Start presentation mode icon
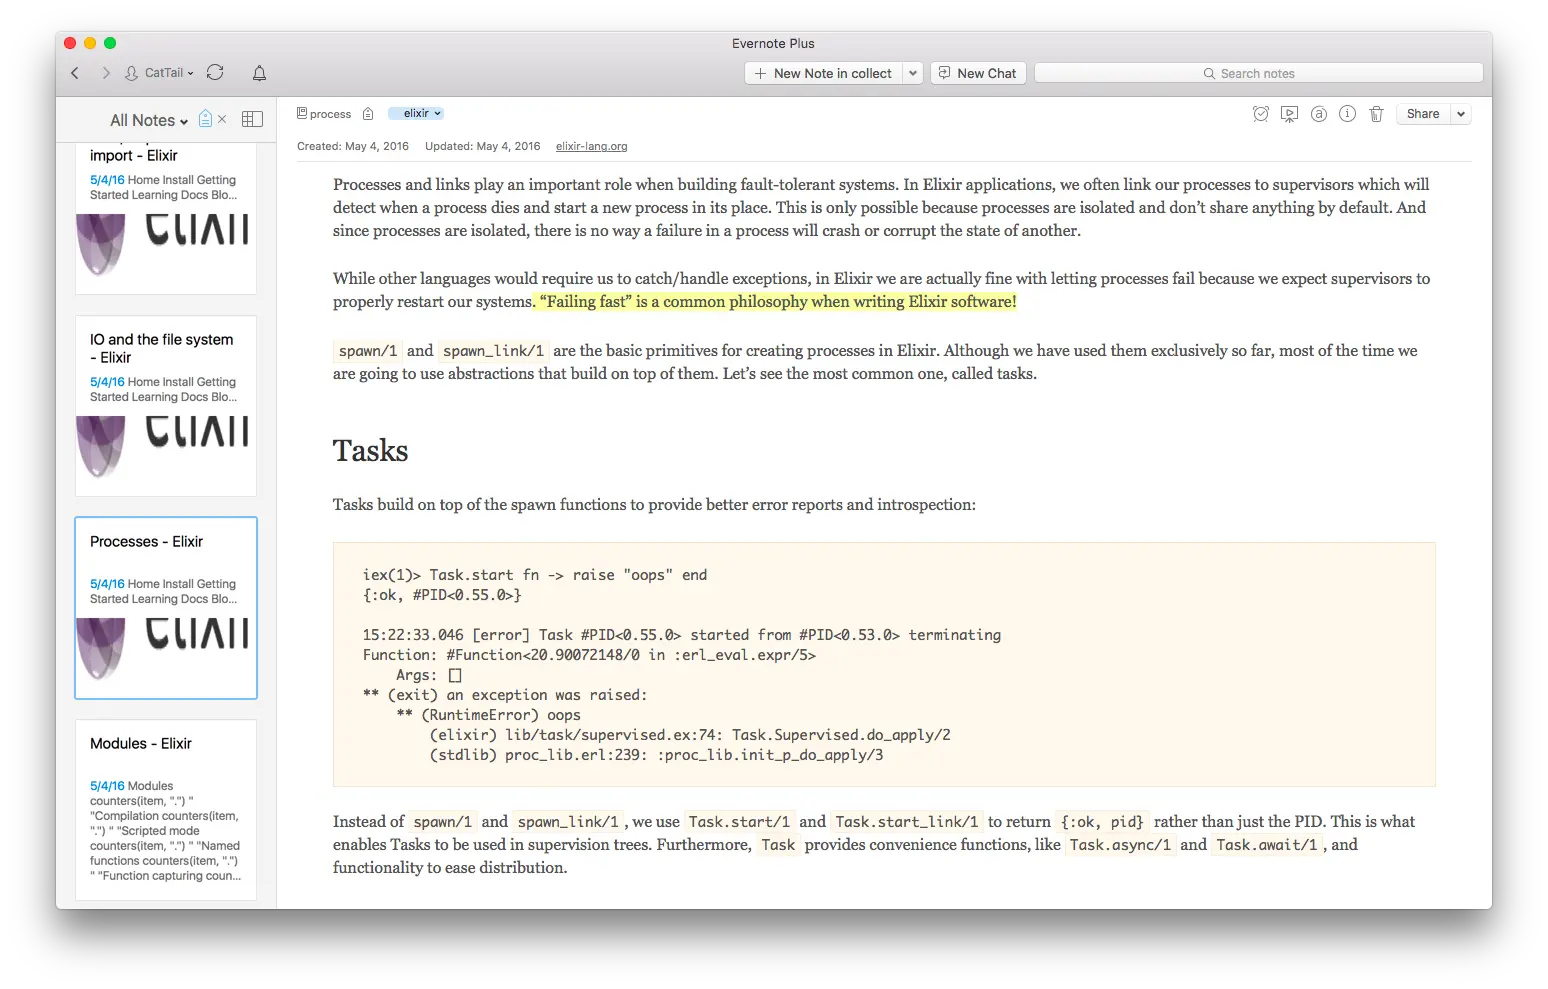This screenshot has height=989, width=1548. pos(1290,114)
